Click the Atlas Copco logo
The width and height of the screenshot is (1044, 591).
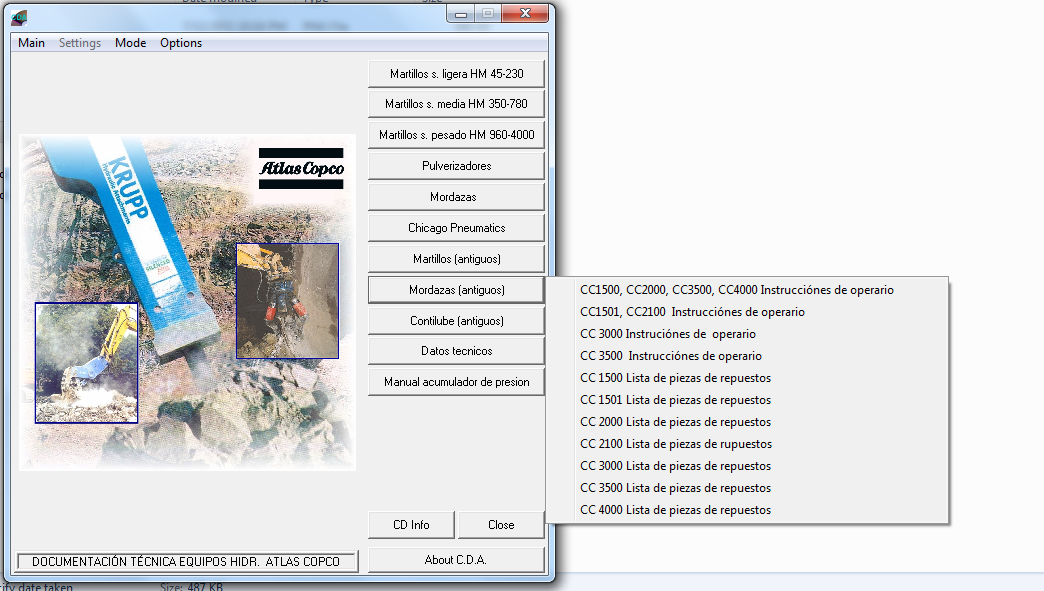tap(301, 168)
